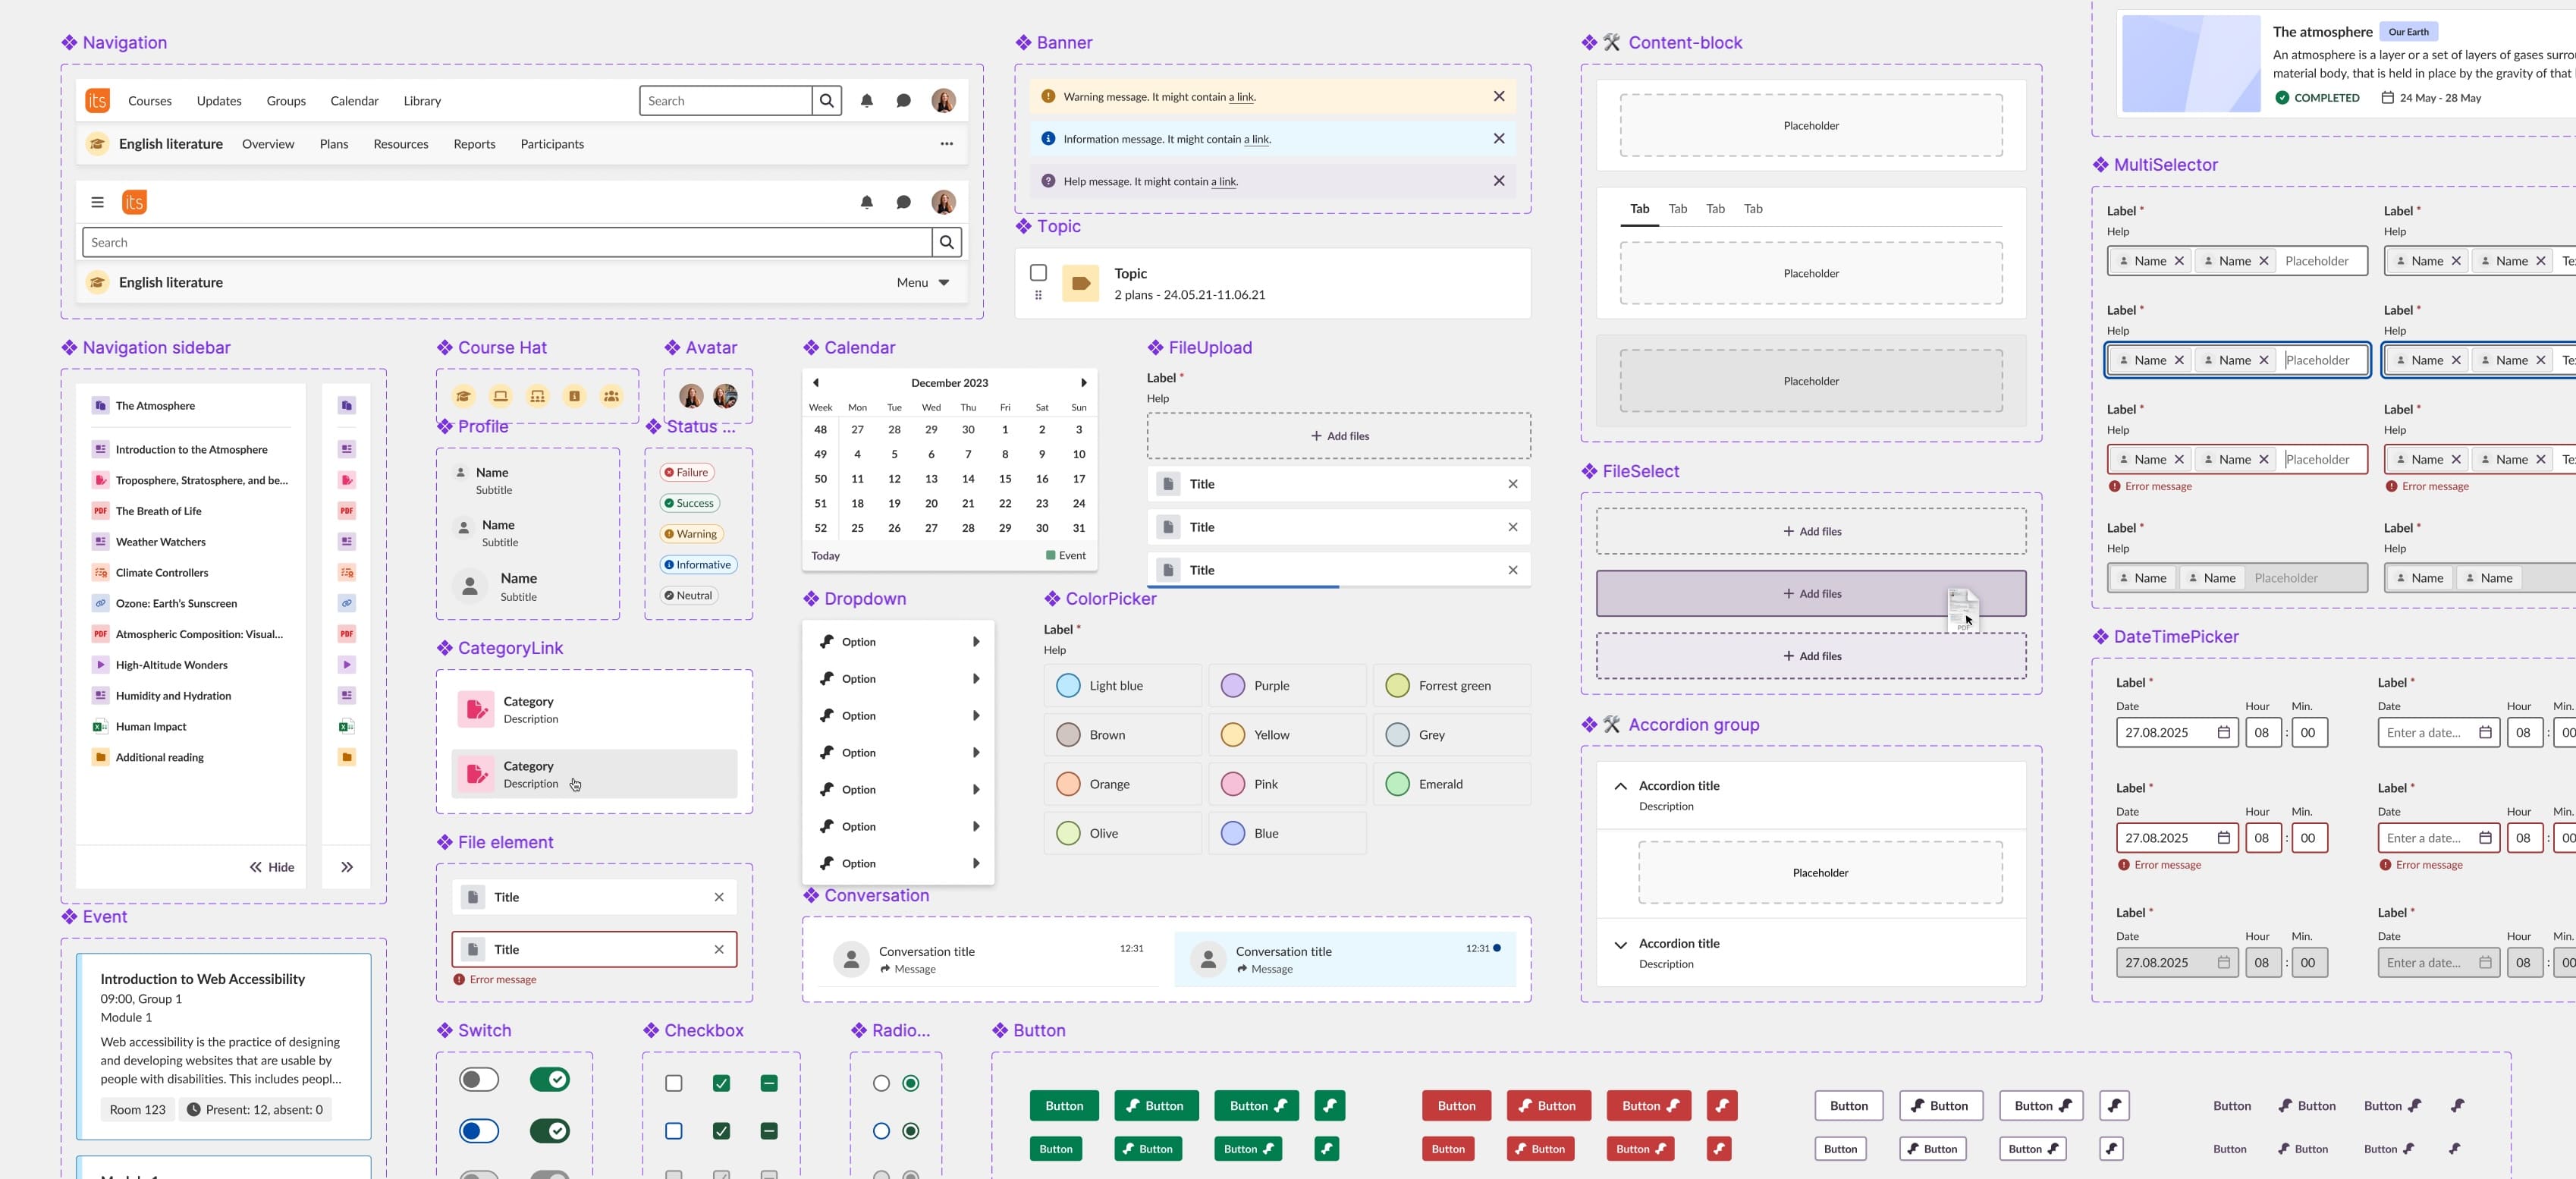Open the notification bell in the navigation bar
The height and width of the screenshot is (1179, 2576).
tap(866, 100)
